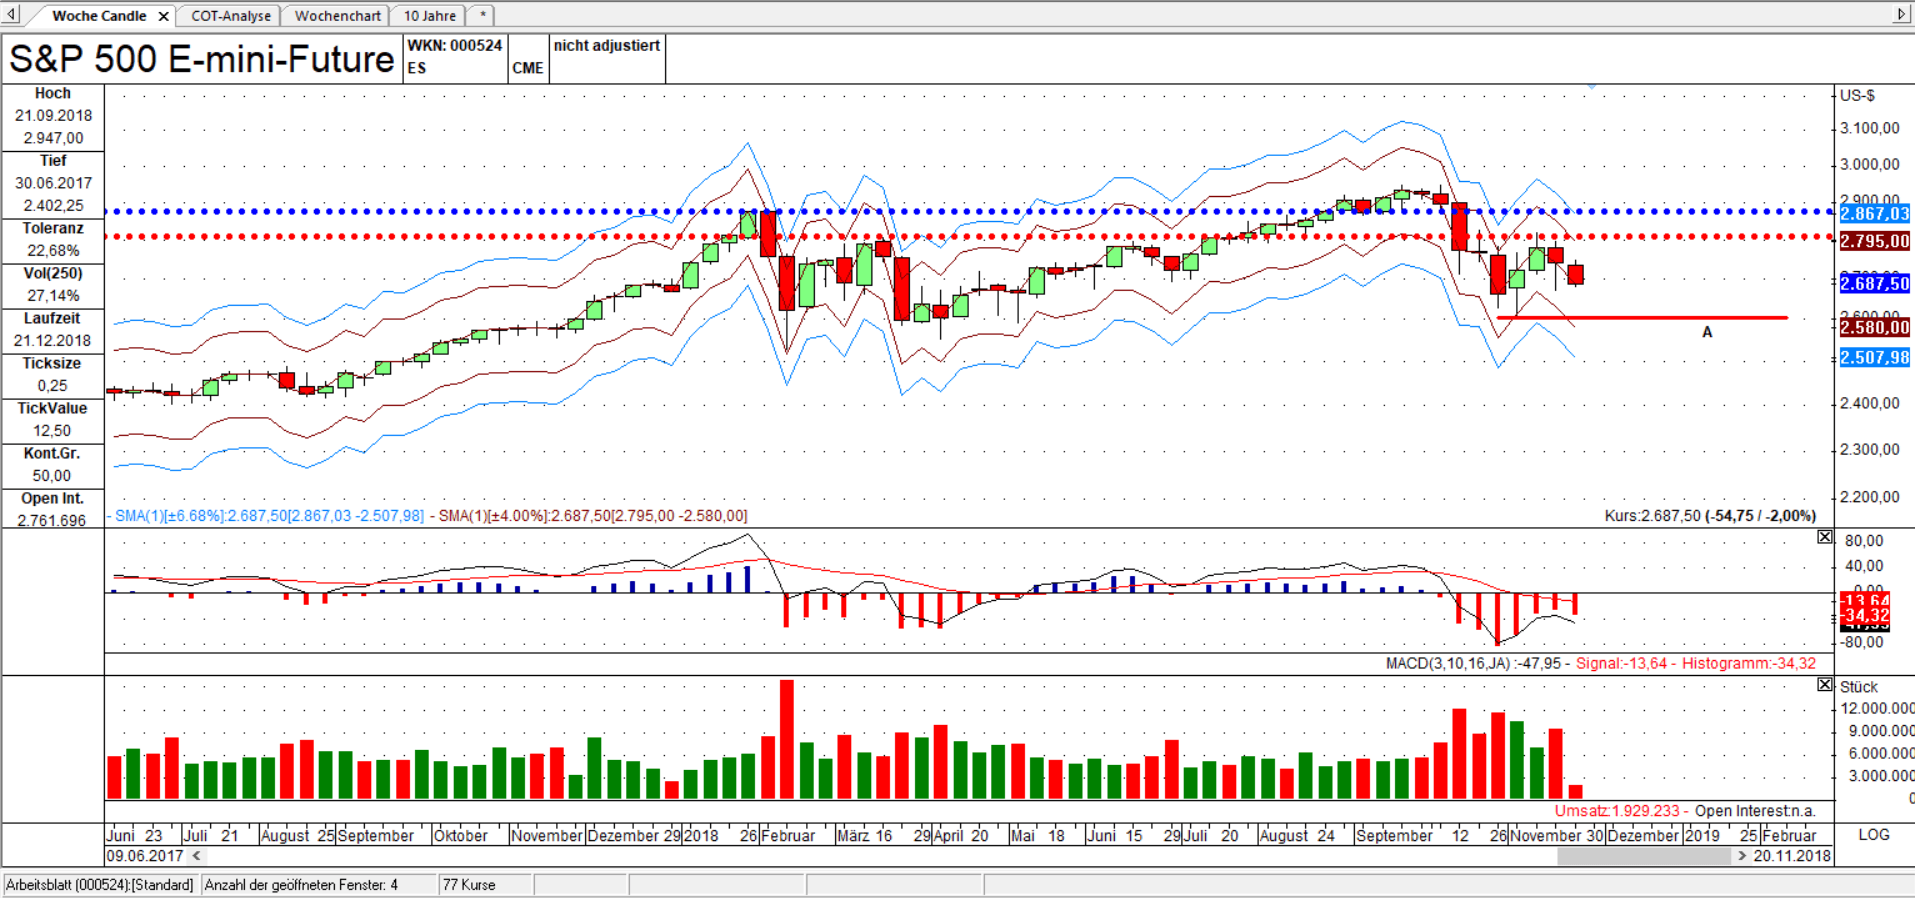The image size is (1915, 898).
Task: Click the end date 20.11.2018 field
Action: [1791, 856]
